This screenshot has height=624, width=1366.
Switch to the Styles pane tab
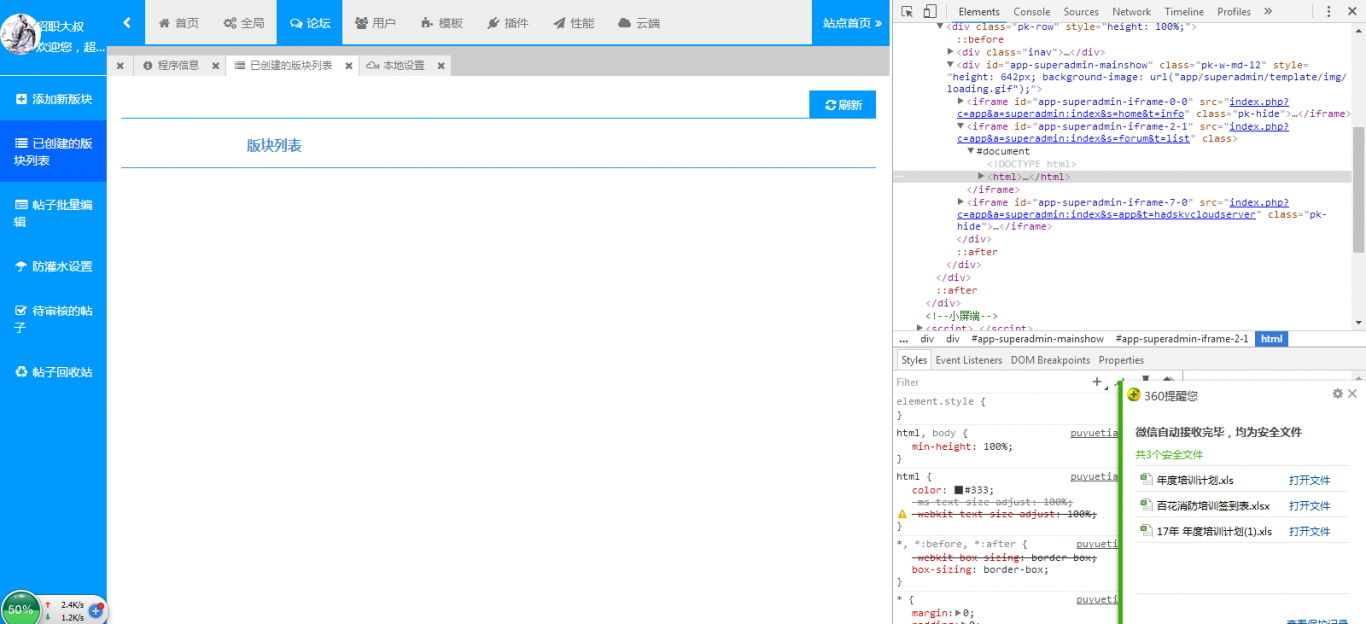(x=914, y=360)
